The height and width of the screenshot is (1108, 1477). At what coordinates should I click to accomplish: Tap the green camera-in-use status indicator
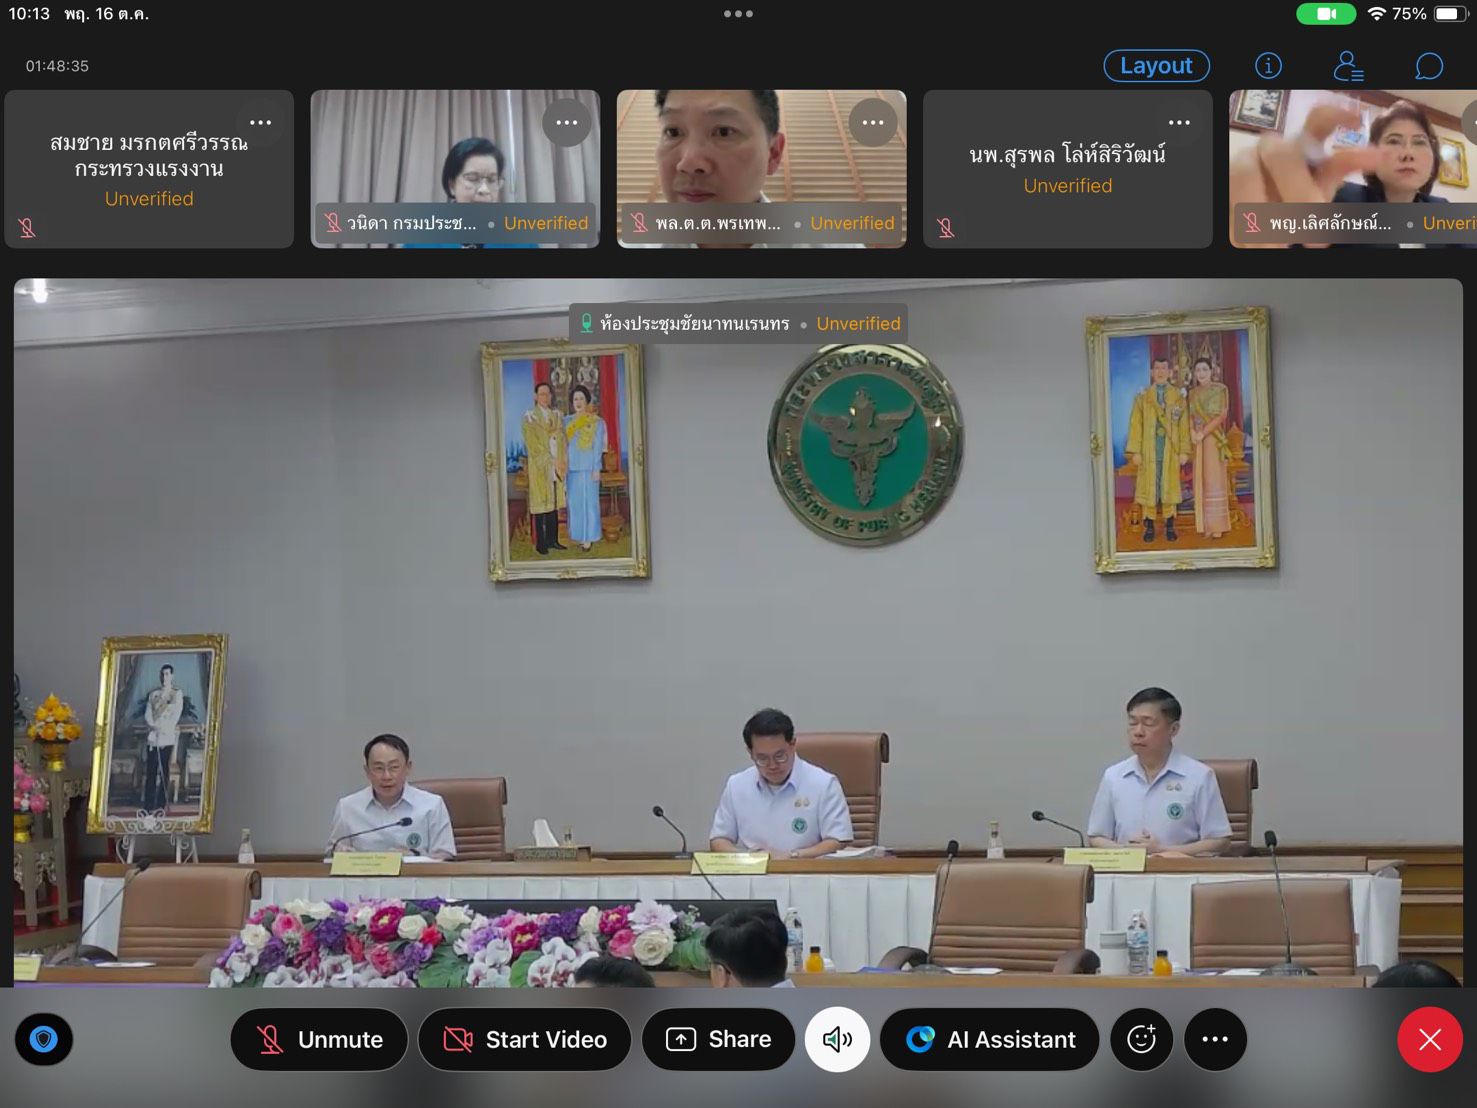(x=1325, y=14)
